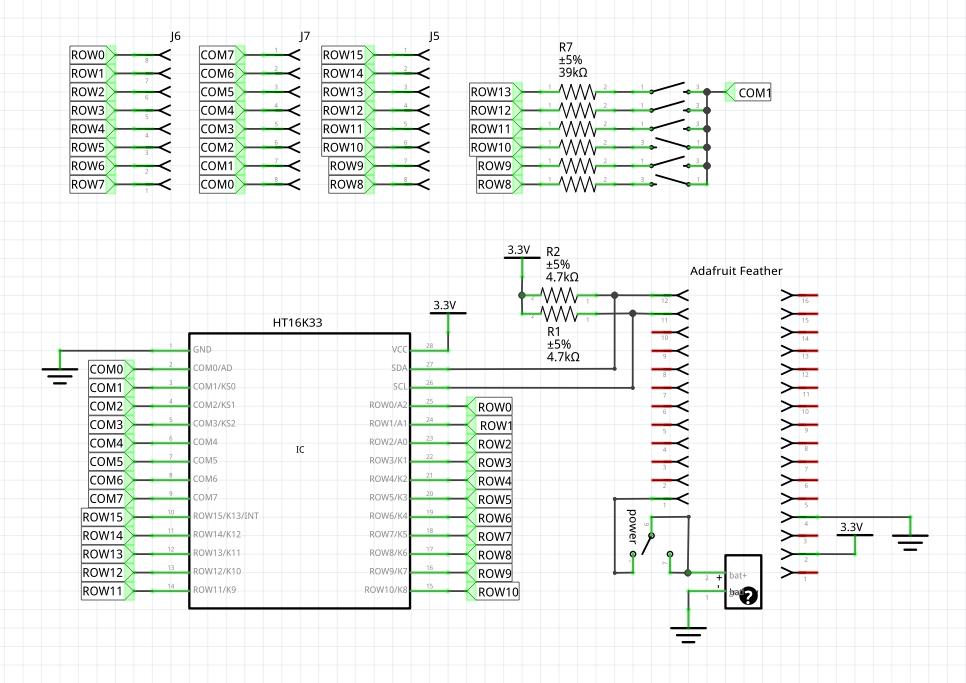Select the COM1 net label beside the switches
Image resolution: width=966 pixels, height=683 pixels.
click(749, 92)
